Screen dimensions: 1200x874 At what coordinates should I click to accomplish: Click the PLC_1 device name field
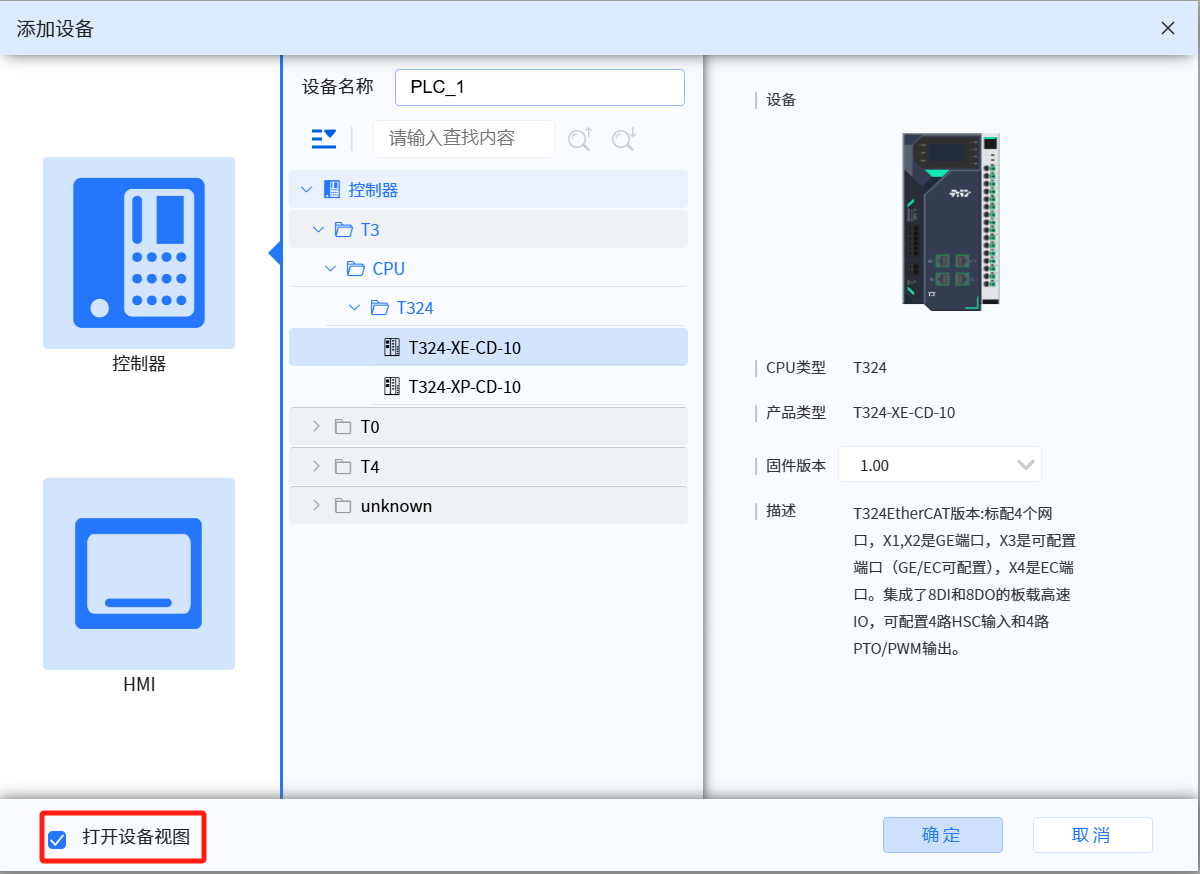[x=539, y=88]
